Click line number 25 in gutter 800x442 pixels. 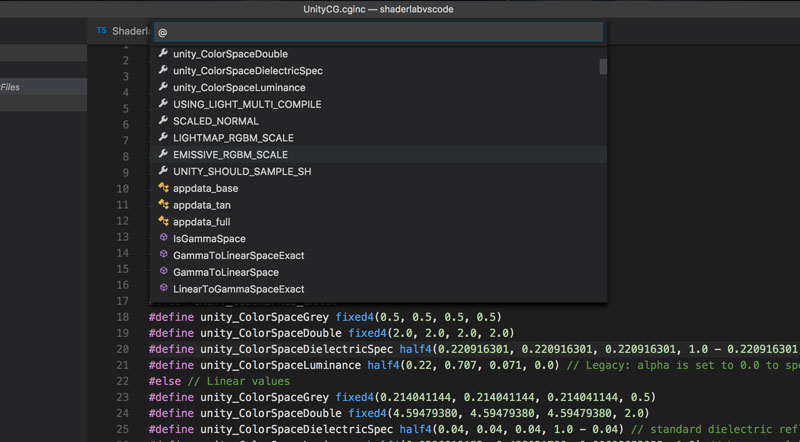[x=122, y=429]
